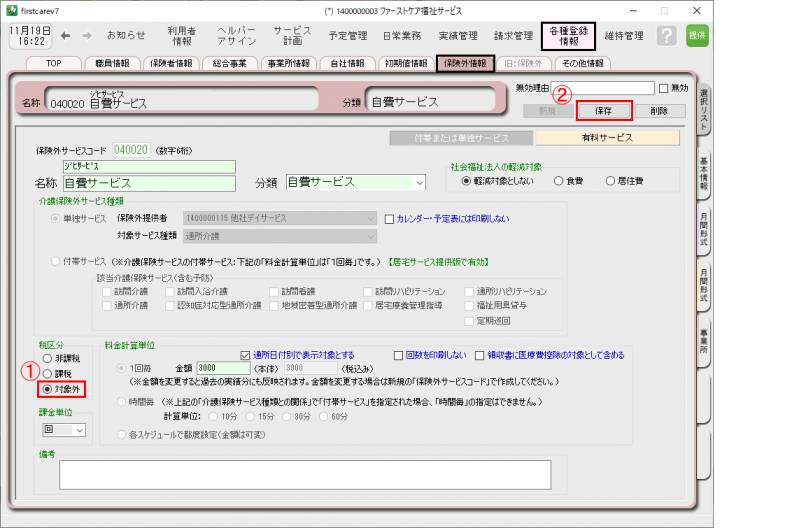This screenshot has width=806, height=528.
Task: Enable 回数を印刷しない checkbox
Action: [397, 354]
